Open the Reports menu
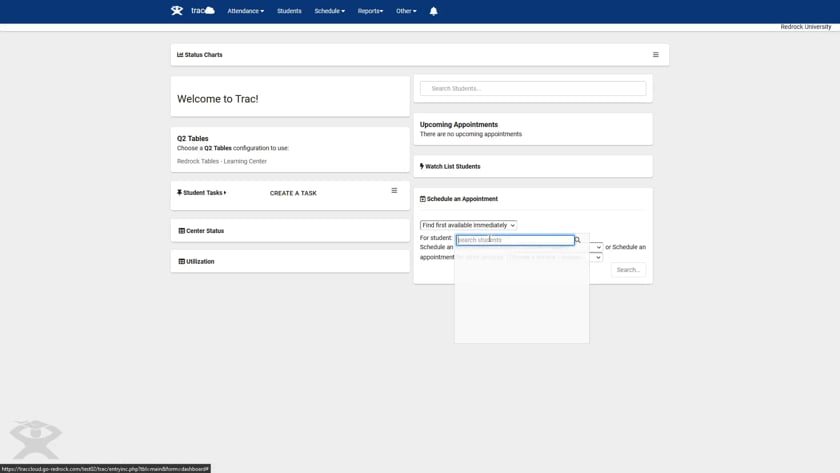The height and width of the screenshot is (473, 840). coord(370,11)
